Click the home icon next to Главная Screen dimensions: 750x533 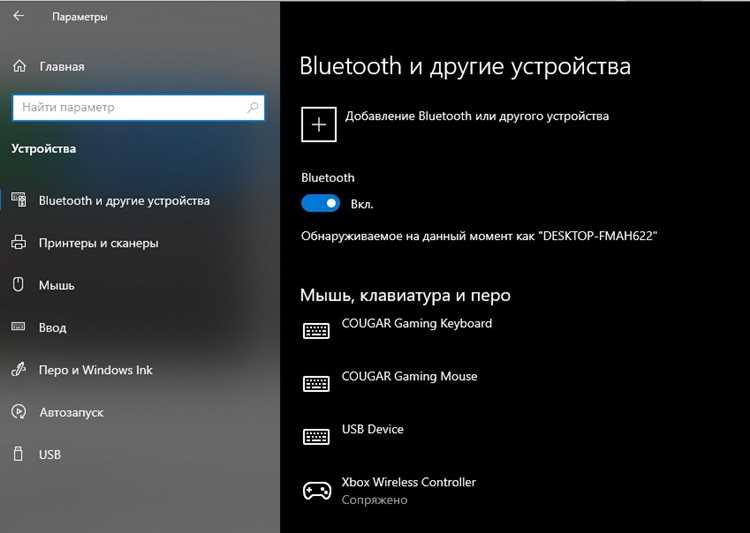click(19, 67)
